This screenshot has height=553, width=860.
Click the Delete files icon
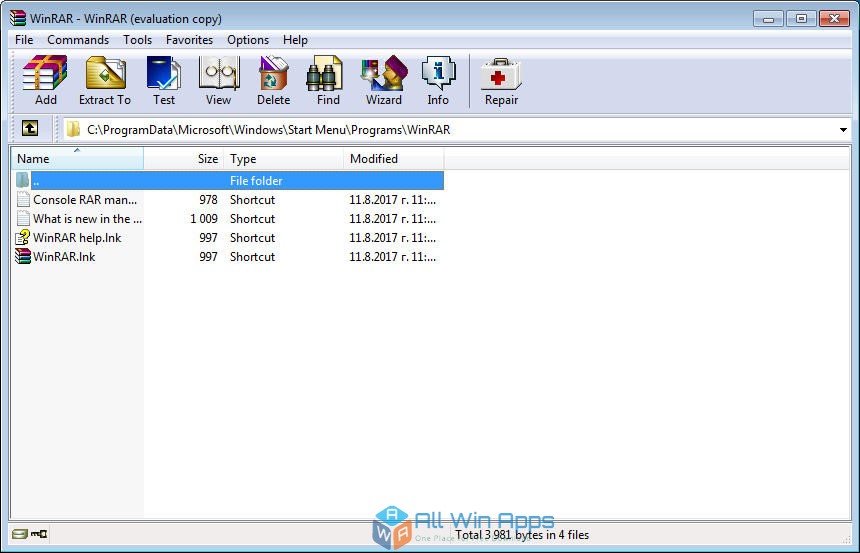point(273,73)
